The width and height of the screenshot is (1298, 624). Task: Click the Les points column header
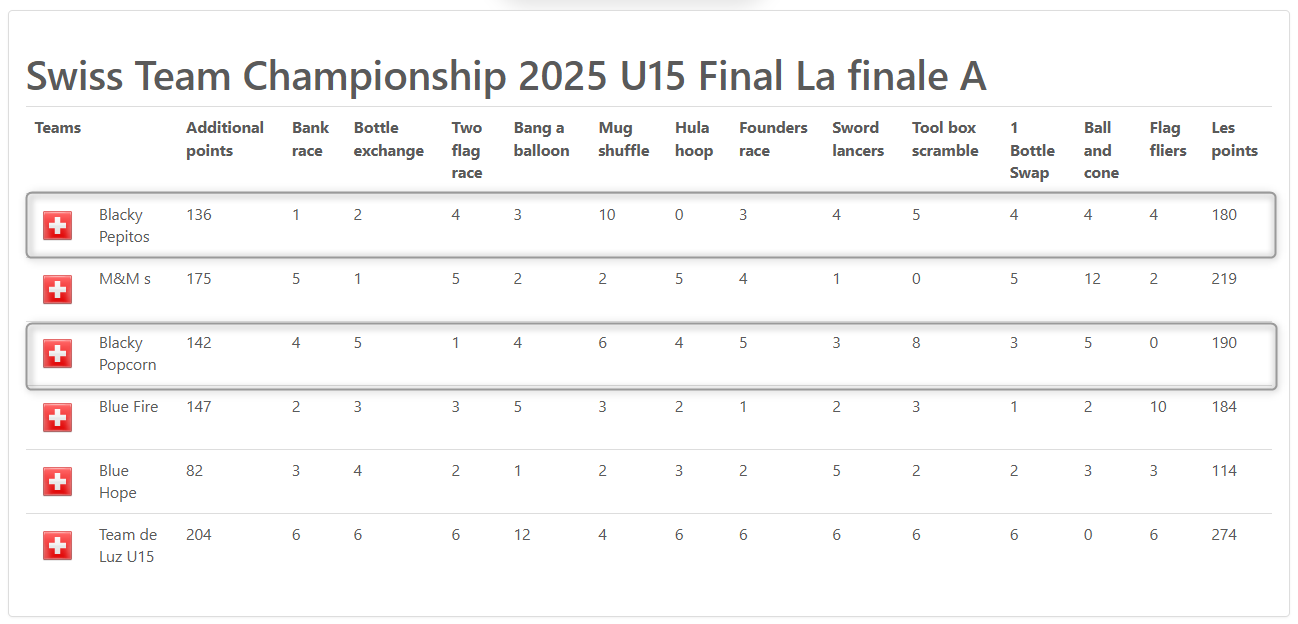coord(1234,139)
